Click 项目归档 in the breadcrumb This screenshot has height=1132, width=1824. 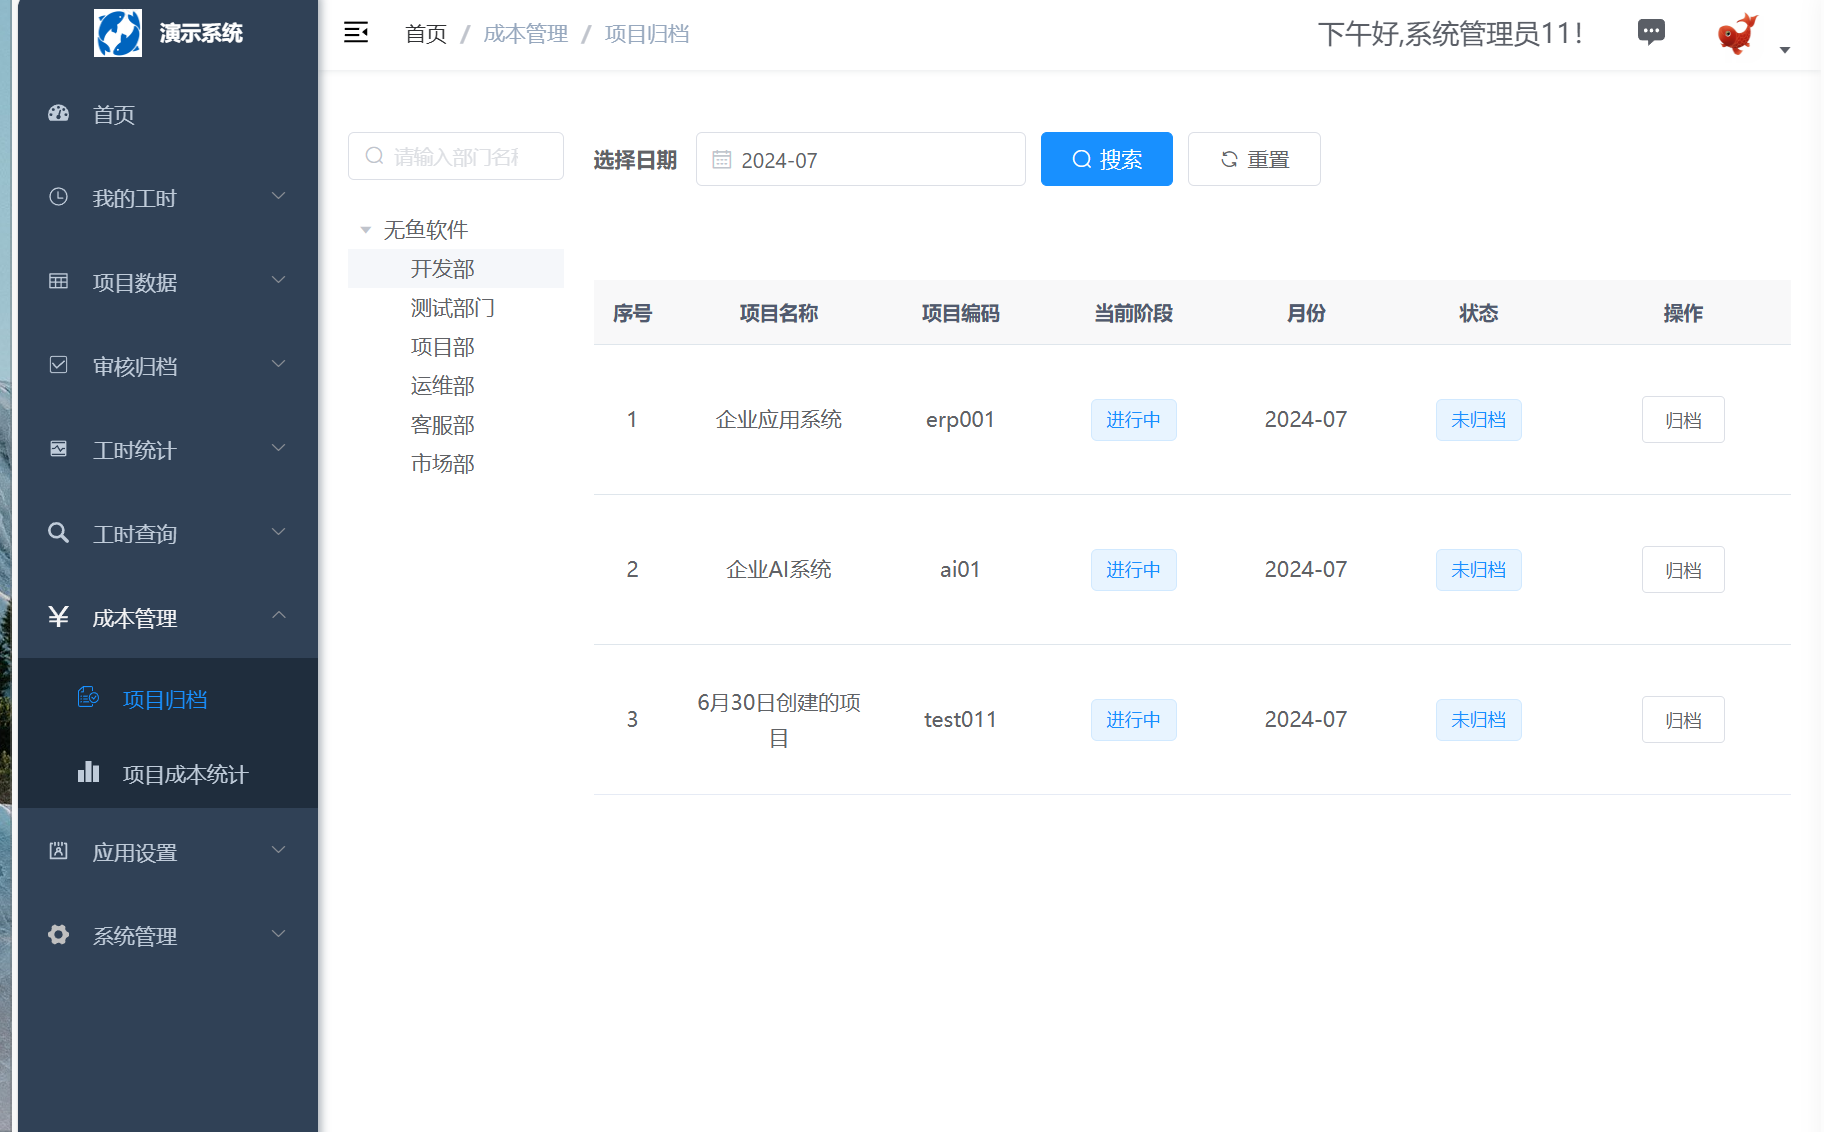point(647,34)
